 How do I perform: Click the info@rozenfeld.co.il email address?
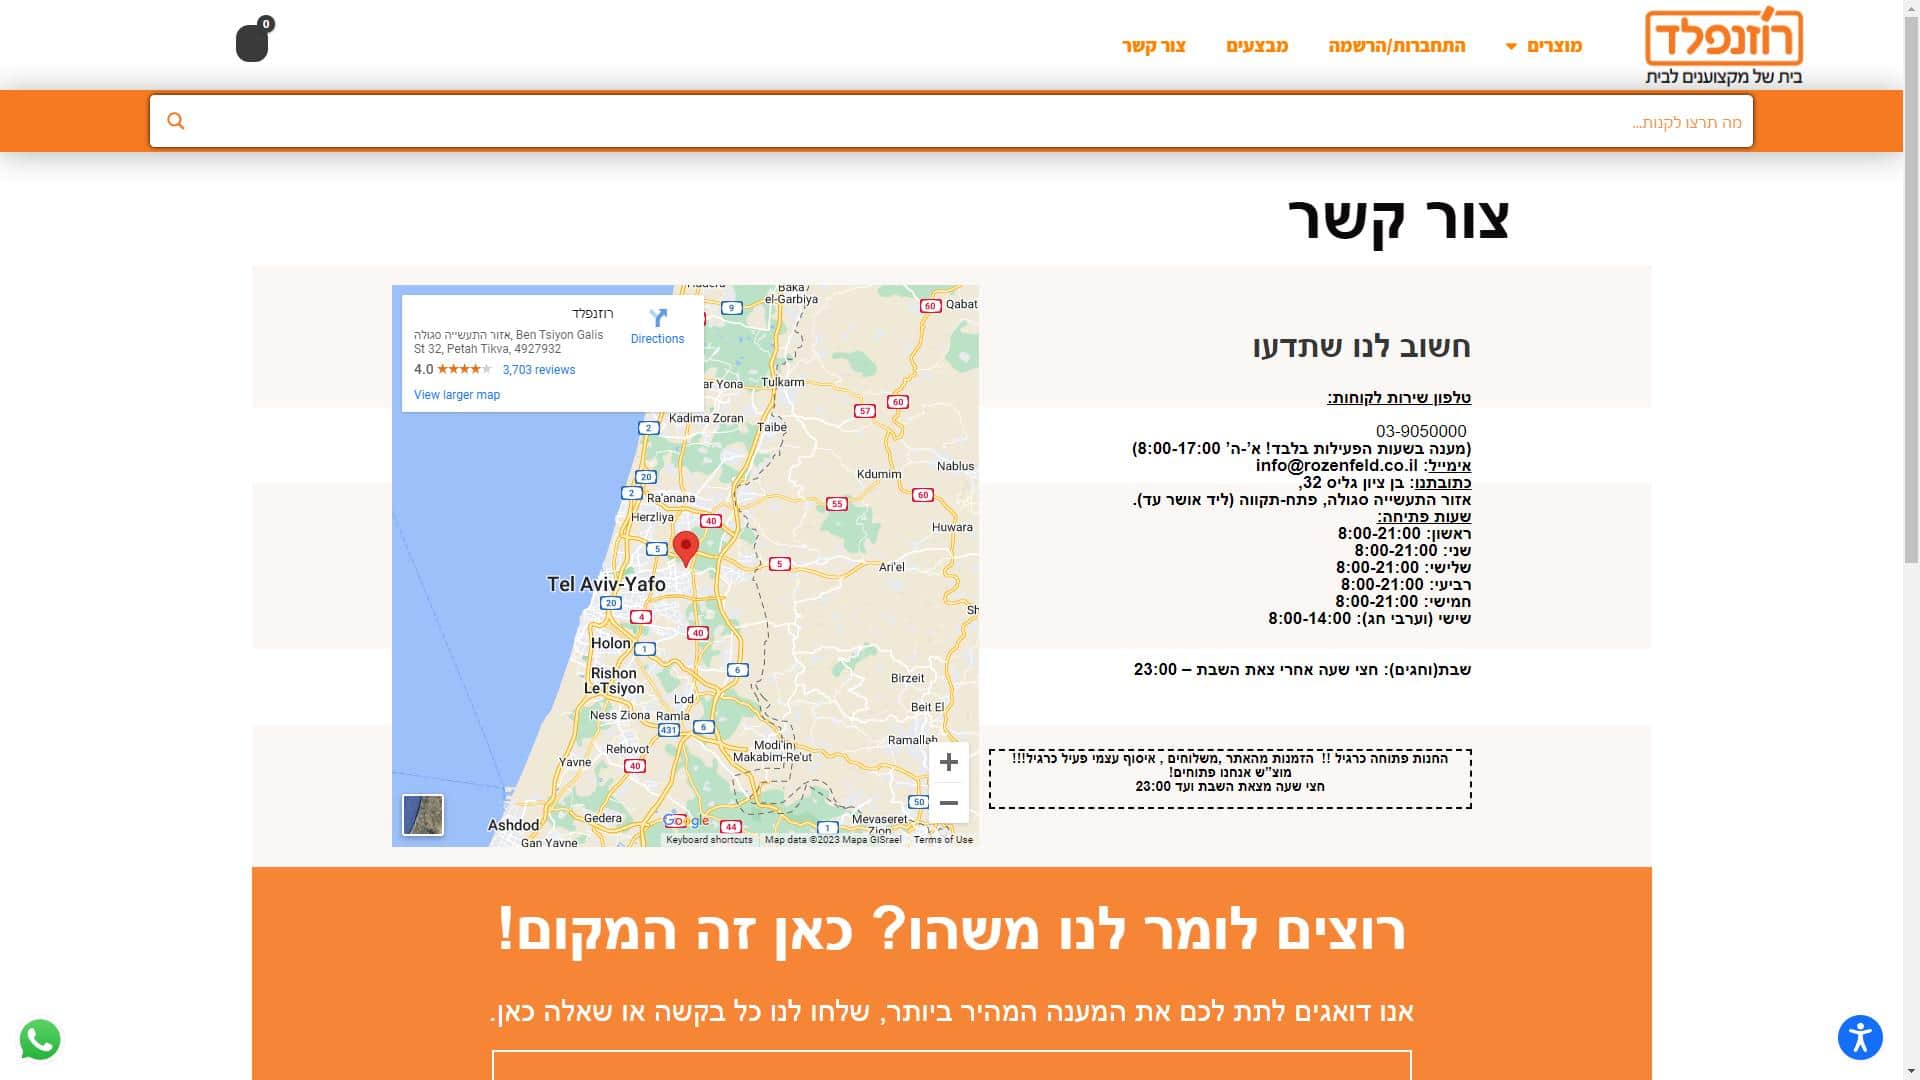[x=1337, y=465]
